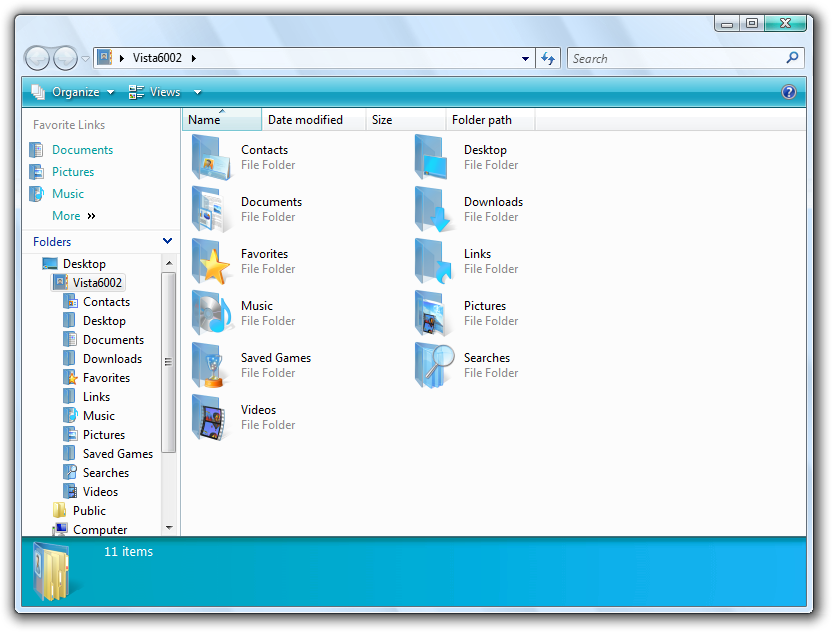The width and height of the screenshot is (832, 632).
Task: Open the Saved Games folder icon
Action: coord(211,366)
